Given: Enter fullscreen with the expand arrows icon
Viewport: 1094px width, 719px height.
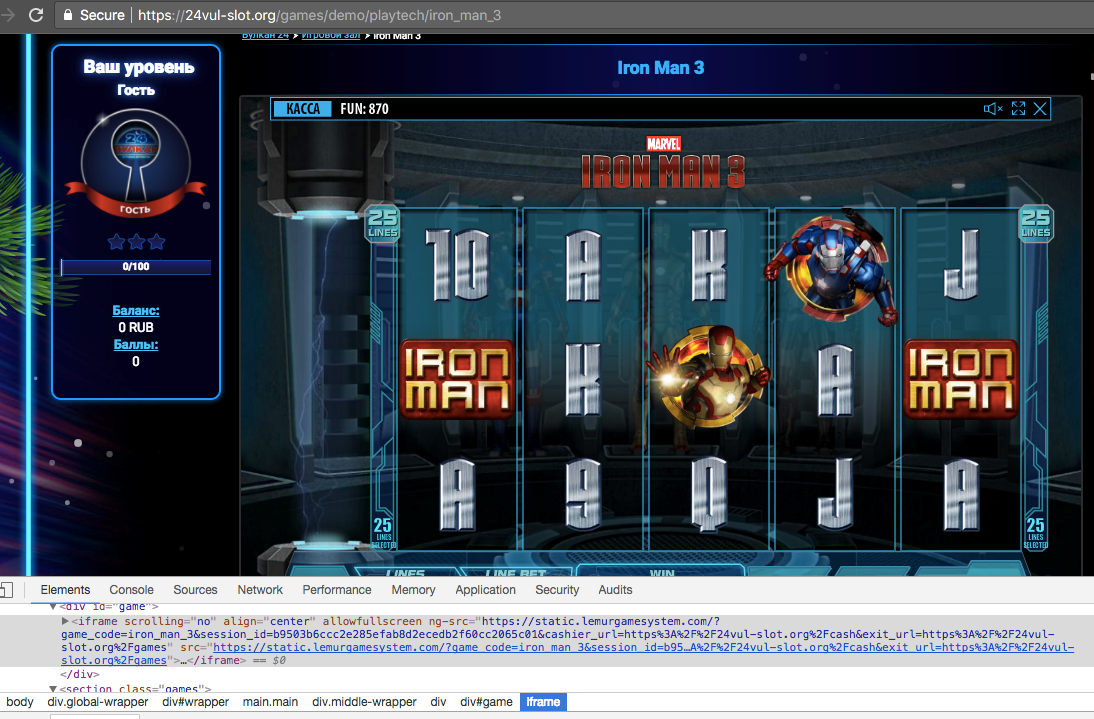Looking at the screenshot, I should tap(1019, 109).
